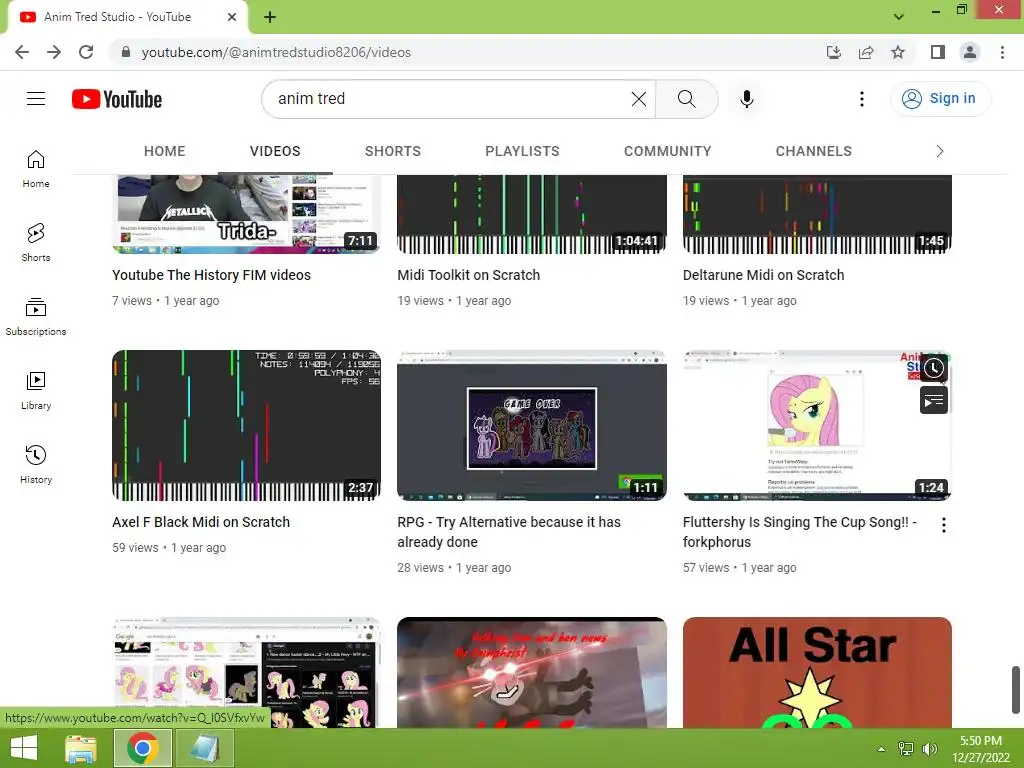Viewport: 1024px width, 768px height.
Task: Open All Star video thumbnail
Action: point(817,672)
